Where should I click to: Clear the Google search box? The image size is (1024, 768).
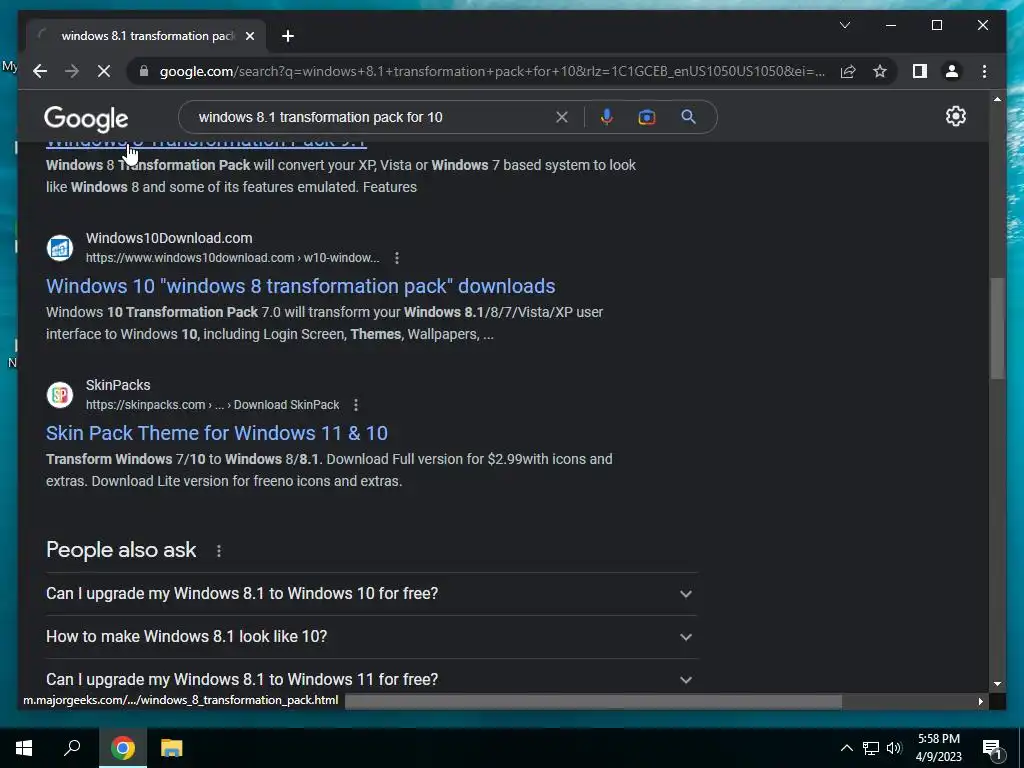562,117
